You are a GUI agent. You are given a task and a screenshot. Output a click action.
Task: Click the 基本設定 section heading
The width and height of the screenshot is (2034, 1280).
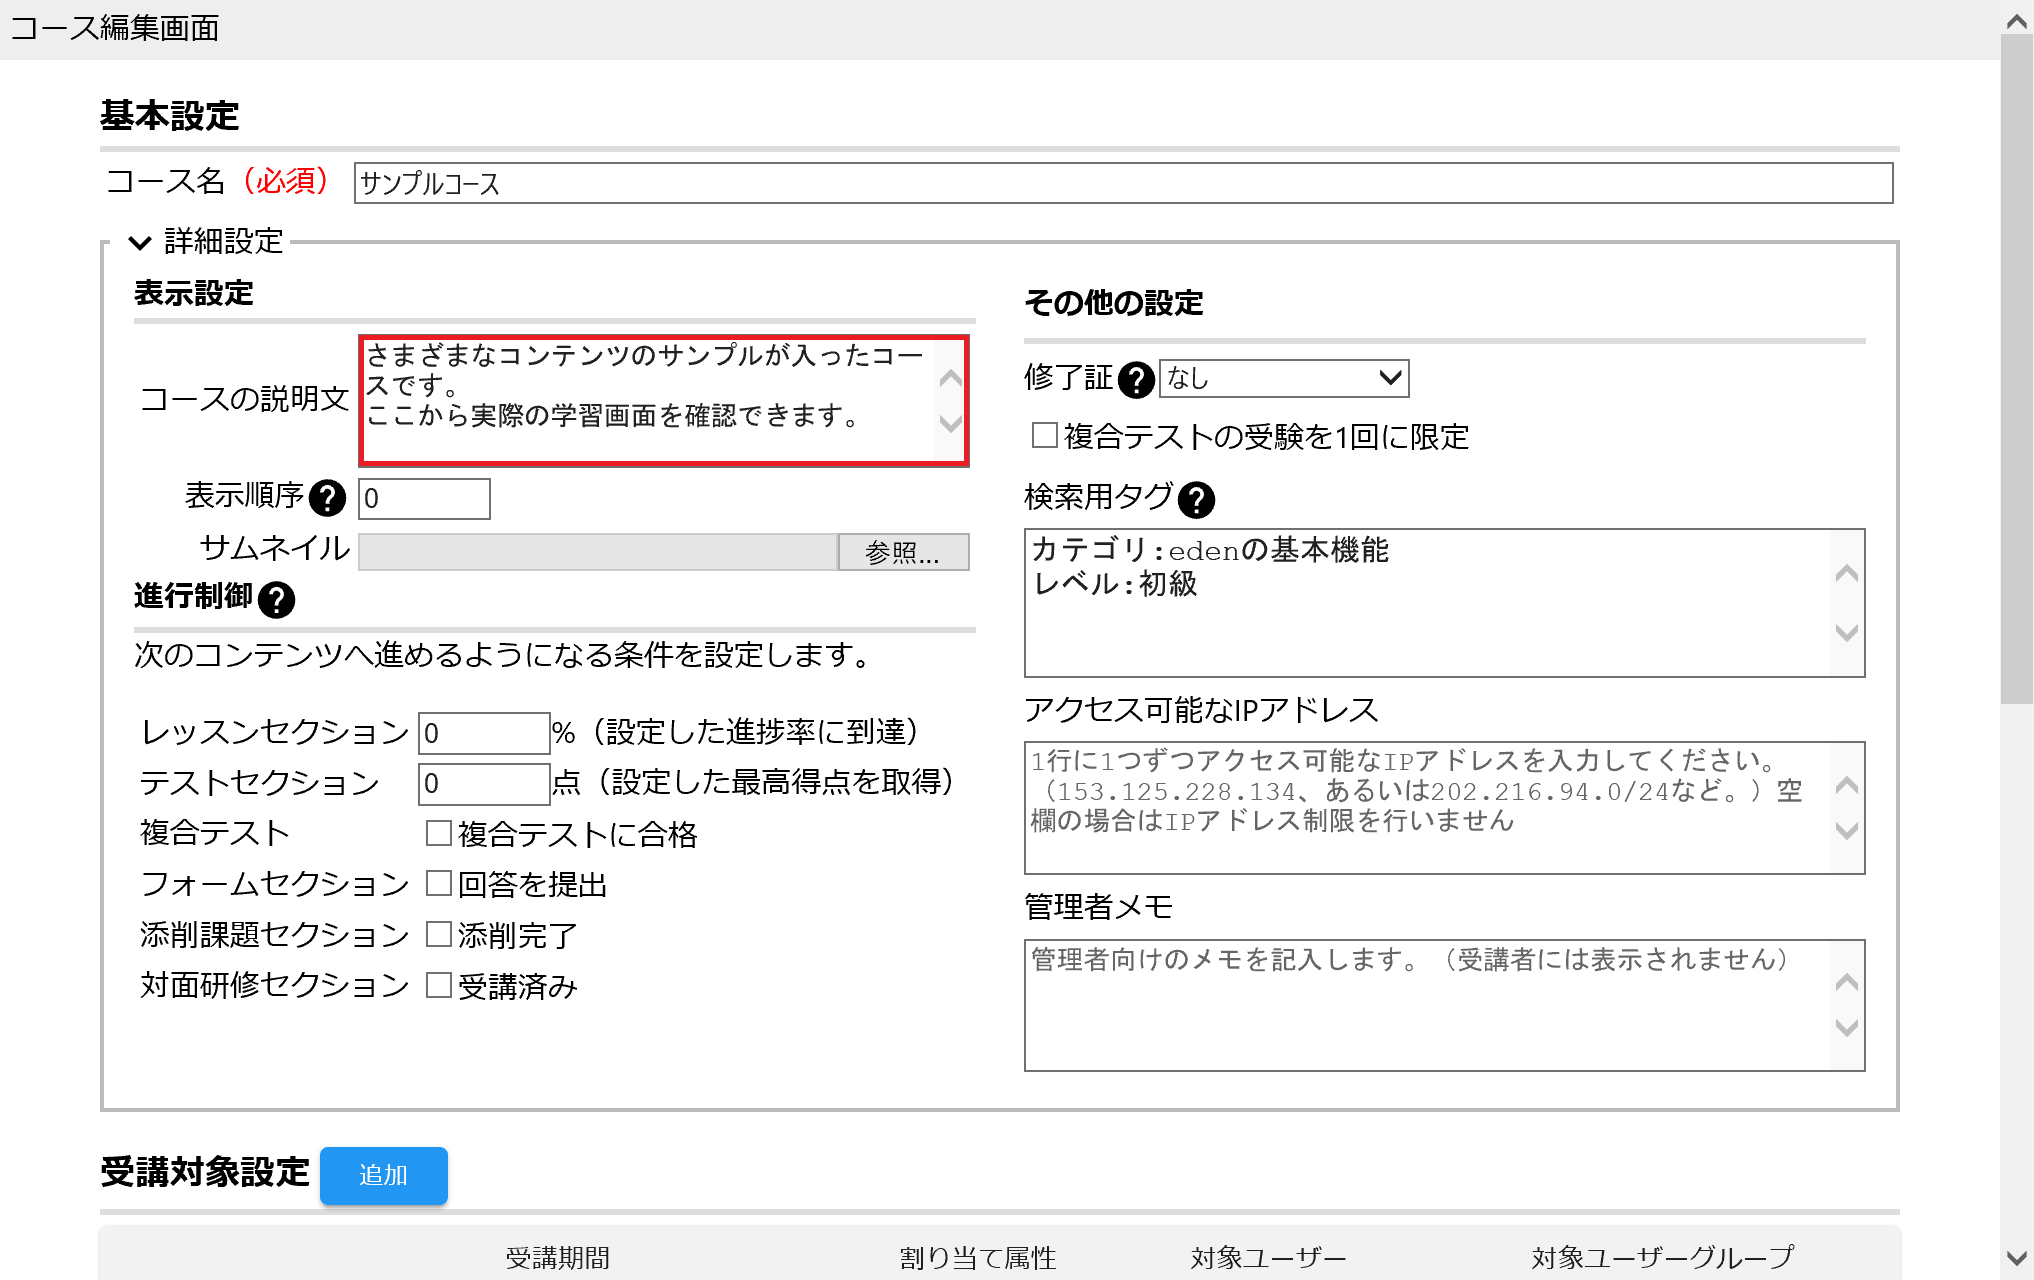click(x=169, y=116)
